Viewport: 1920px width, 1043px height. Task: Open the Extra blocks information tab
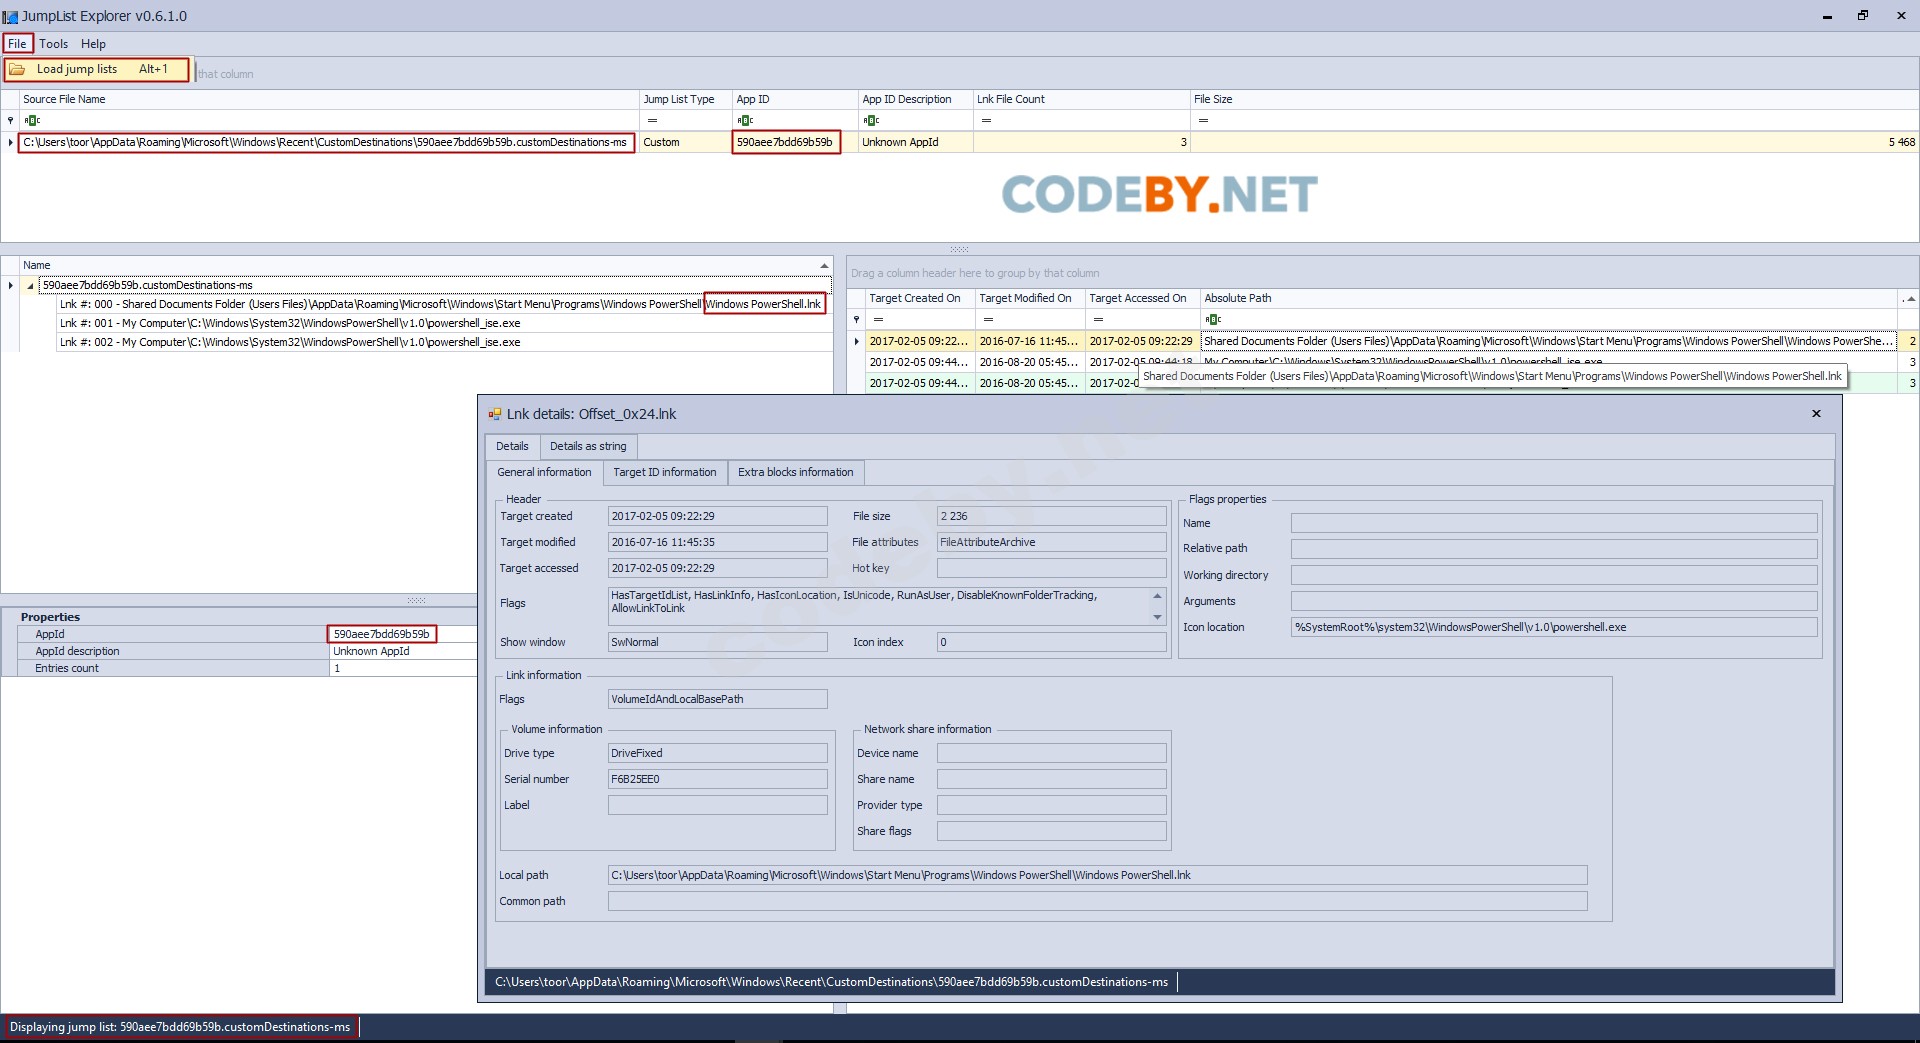(x=795, y=472)
